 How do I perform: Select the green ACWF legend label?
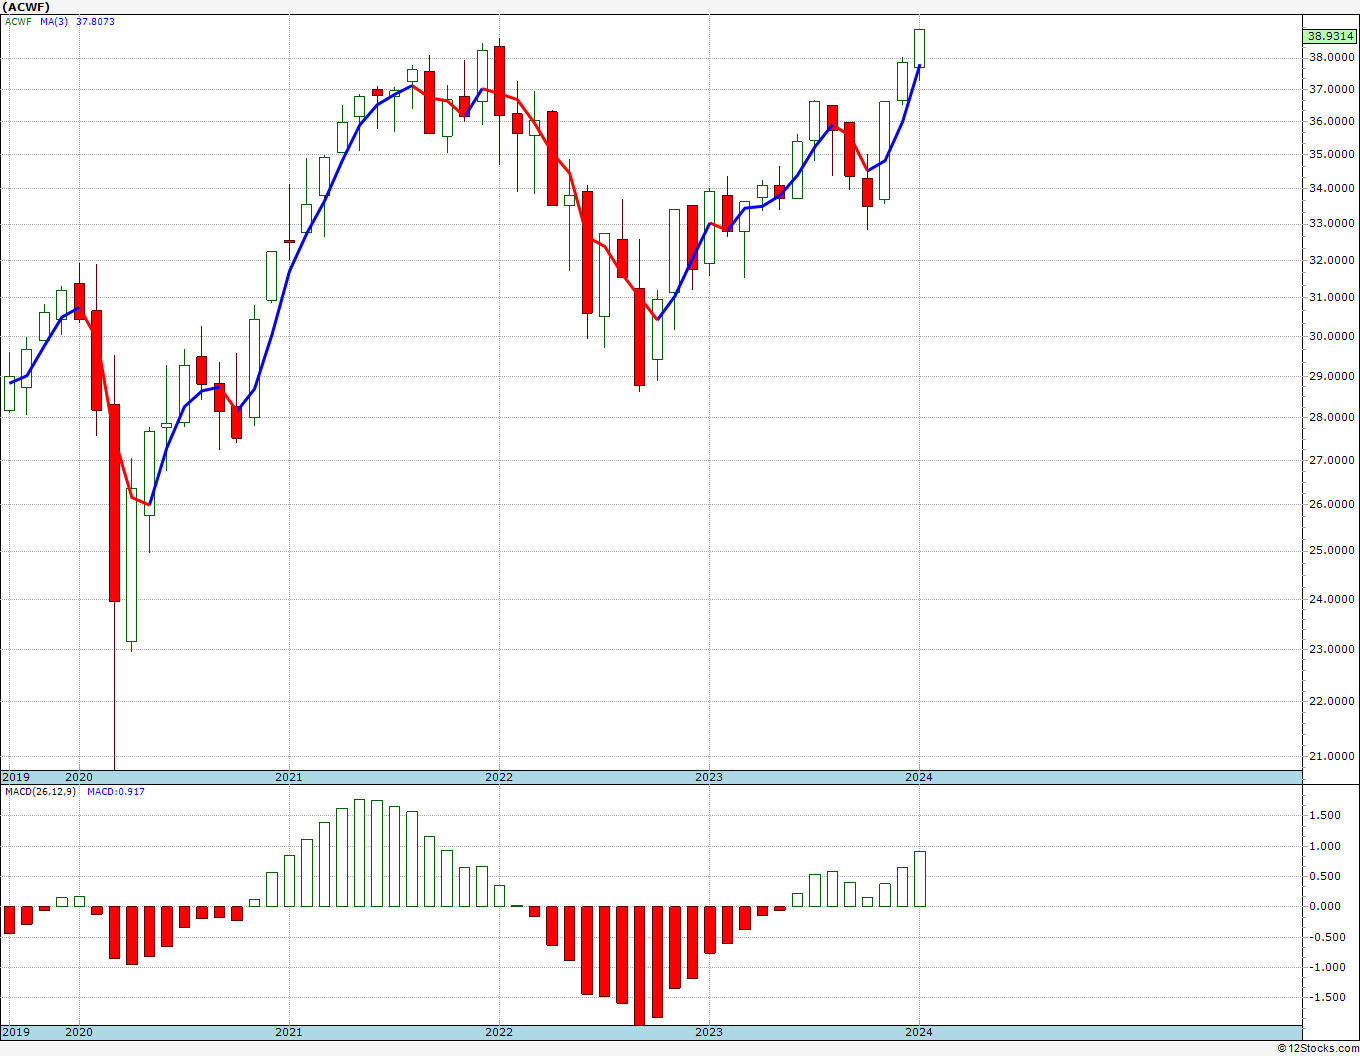(18, 21)
